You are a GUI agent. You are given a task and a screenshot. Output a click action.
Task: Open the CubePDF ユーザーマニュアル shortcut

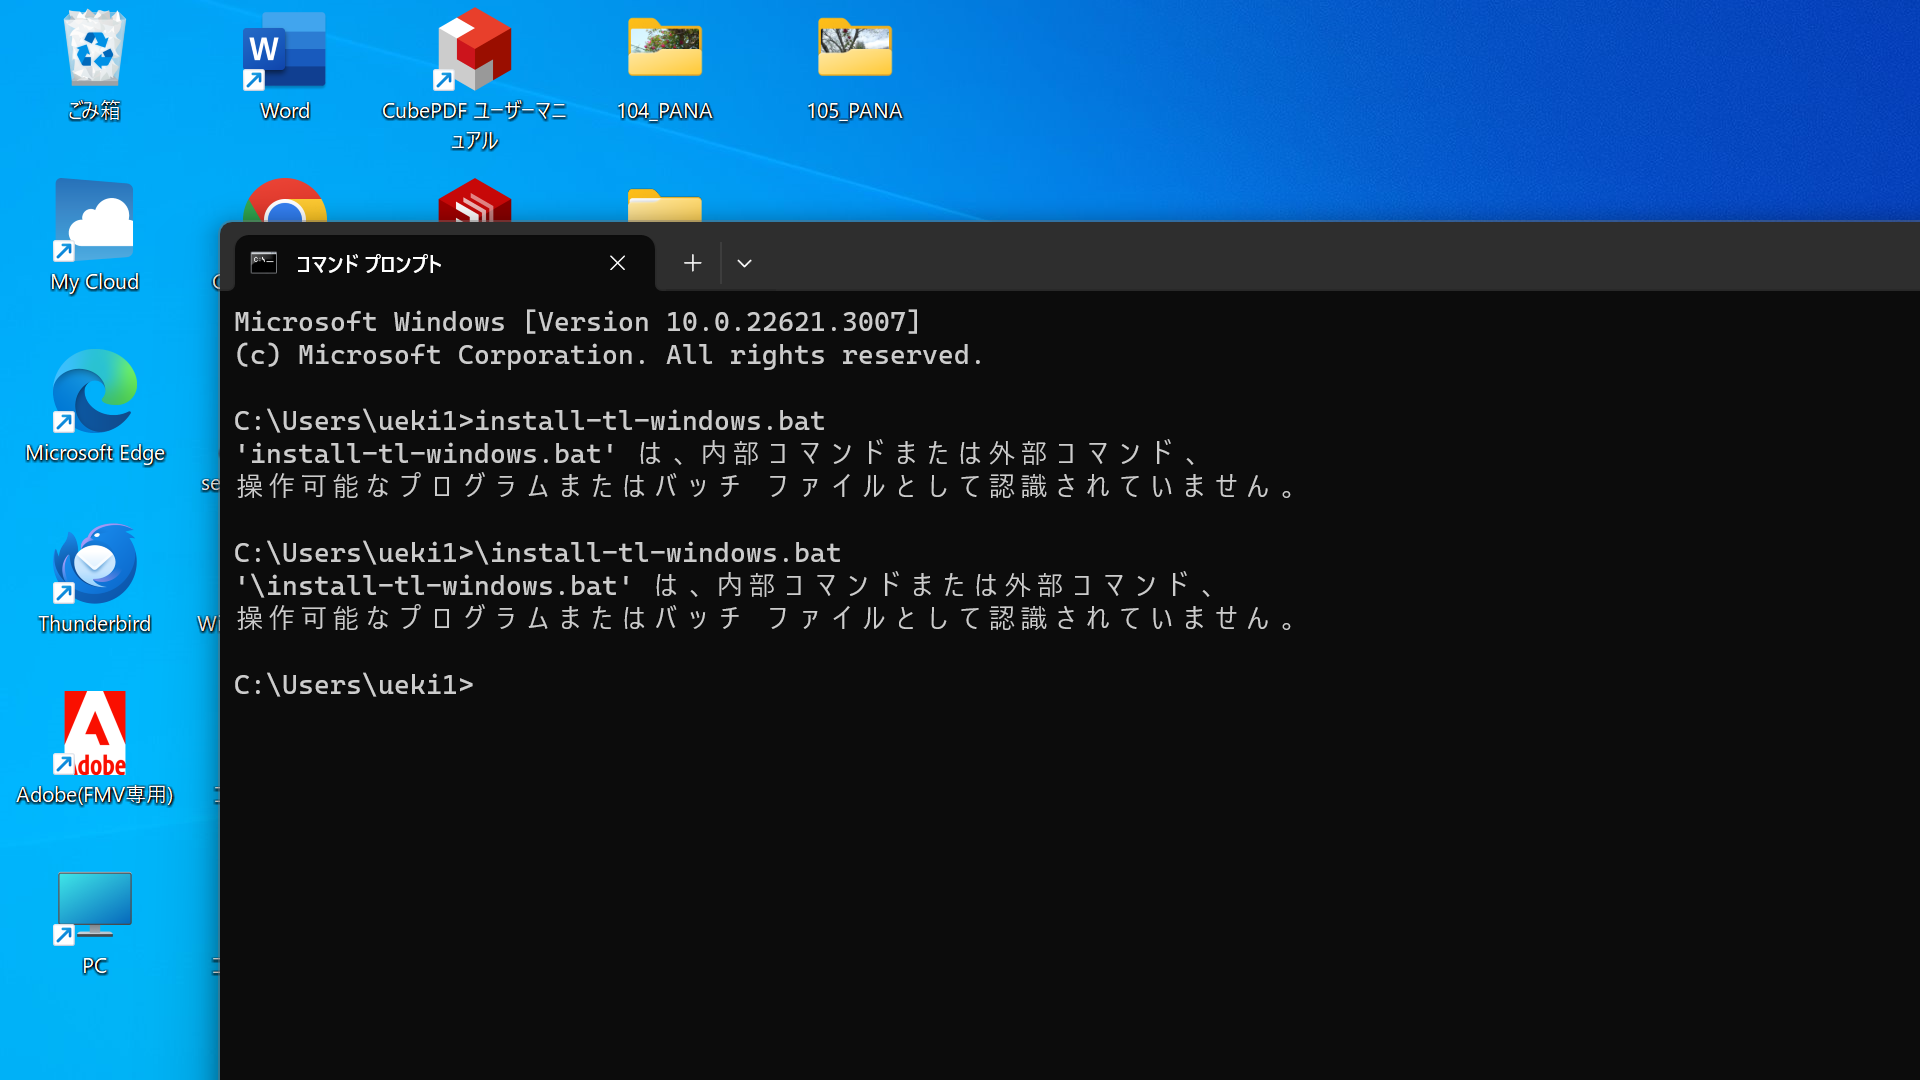point(474,48)
